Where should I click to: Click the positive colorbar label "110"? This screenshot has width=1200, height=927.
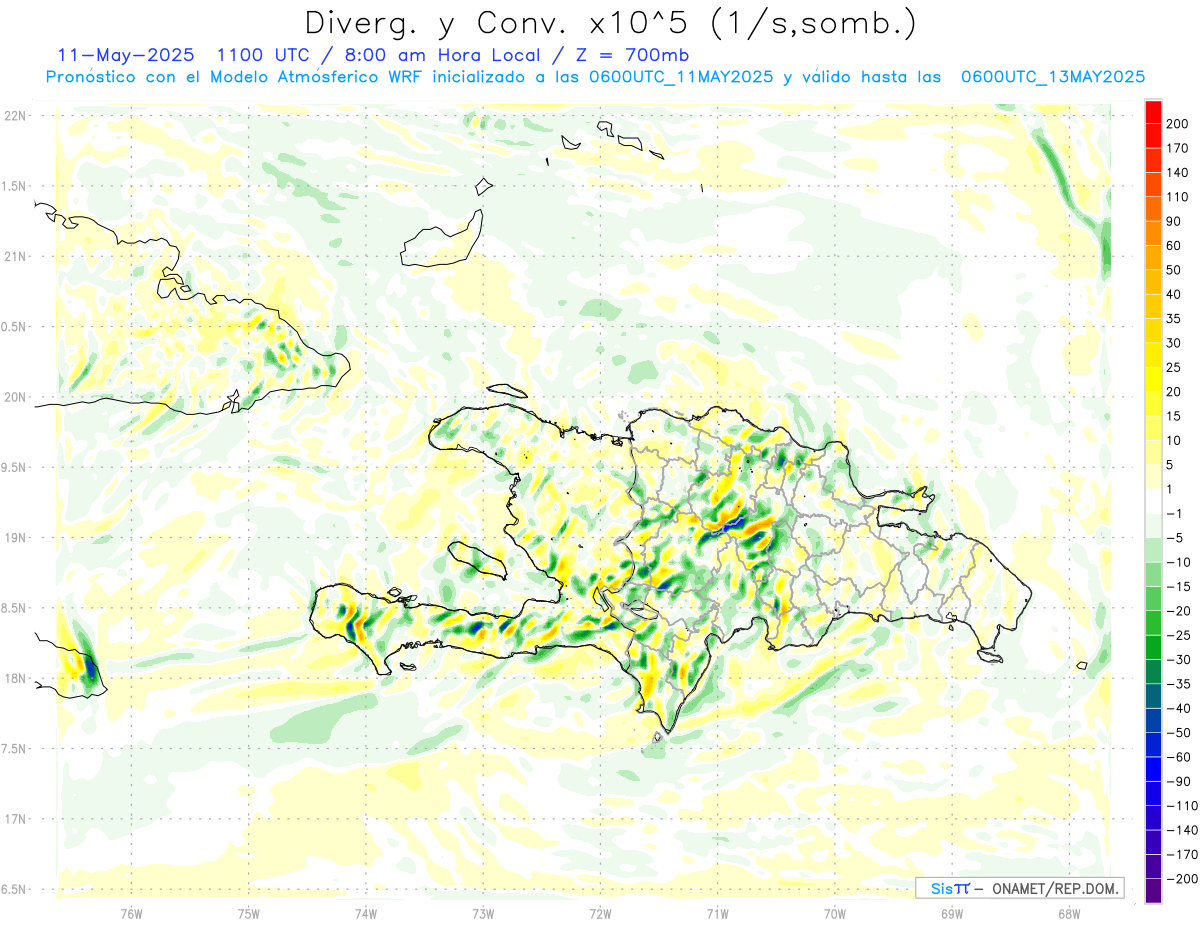pyautogui.click(x=1179, y=197)
